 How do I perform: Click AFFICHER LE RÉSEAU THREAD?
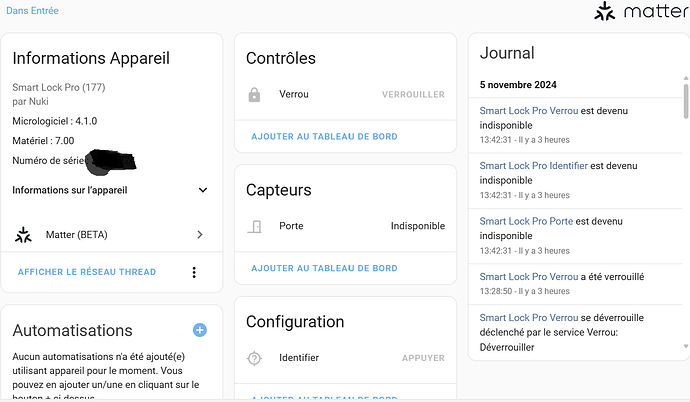87,272
